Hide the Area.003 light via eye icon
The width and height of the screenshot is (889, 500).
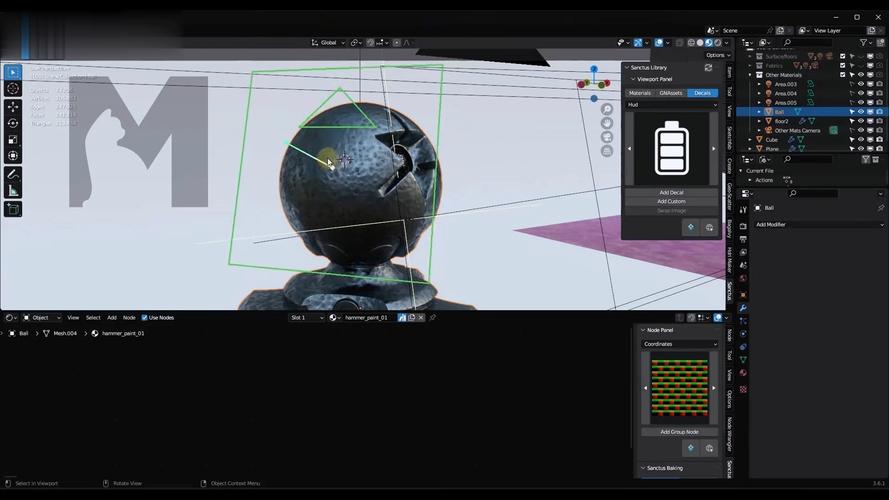(x=861, y=84)
